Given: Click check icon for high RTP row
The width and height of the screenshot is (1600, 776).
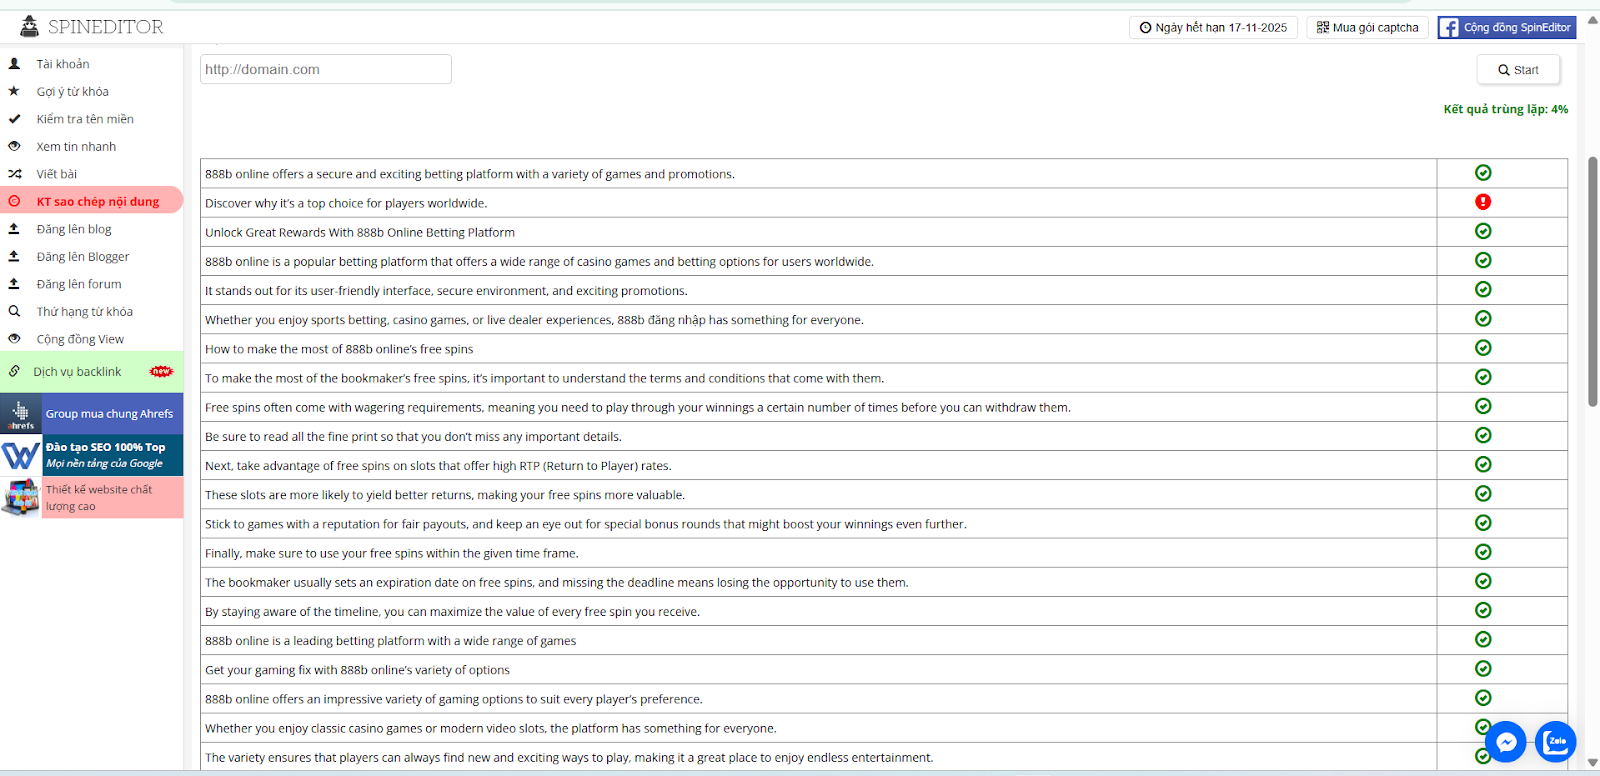Looking at the screenshot, I should coord(1483,464).
